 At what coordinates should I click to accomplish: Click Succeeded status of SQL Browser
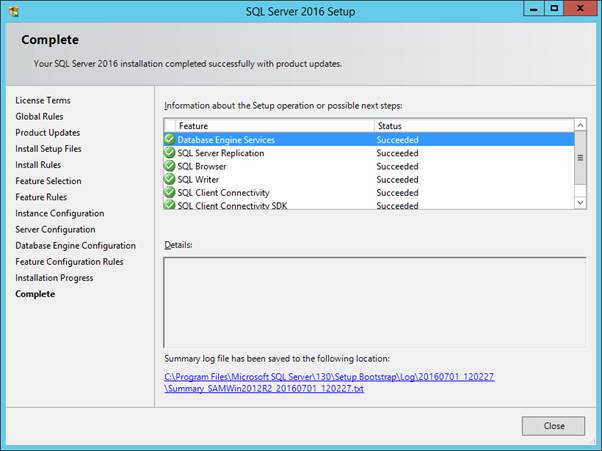point(397,166)
